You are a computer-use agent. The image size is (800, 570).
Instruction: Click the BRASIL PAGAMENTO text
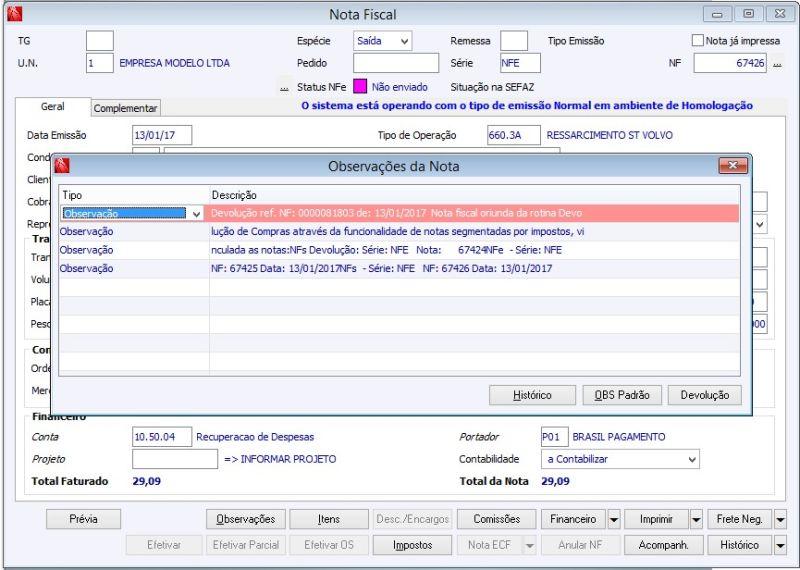(x=619, y=437)
